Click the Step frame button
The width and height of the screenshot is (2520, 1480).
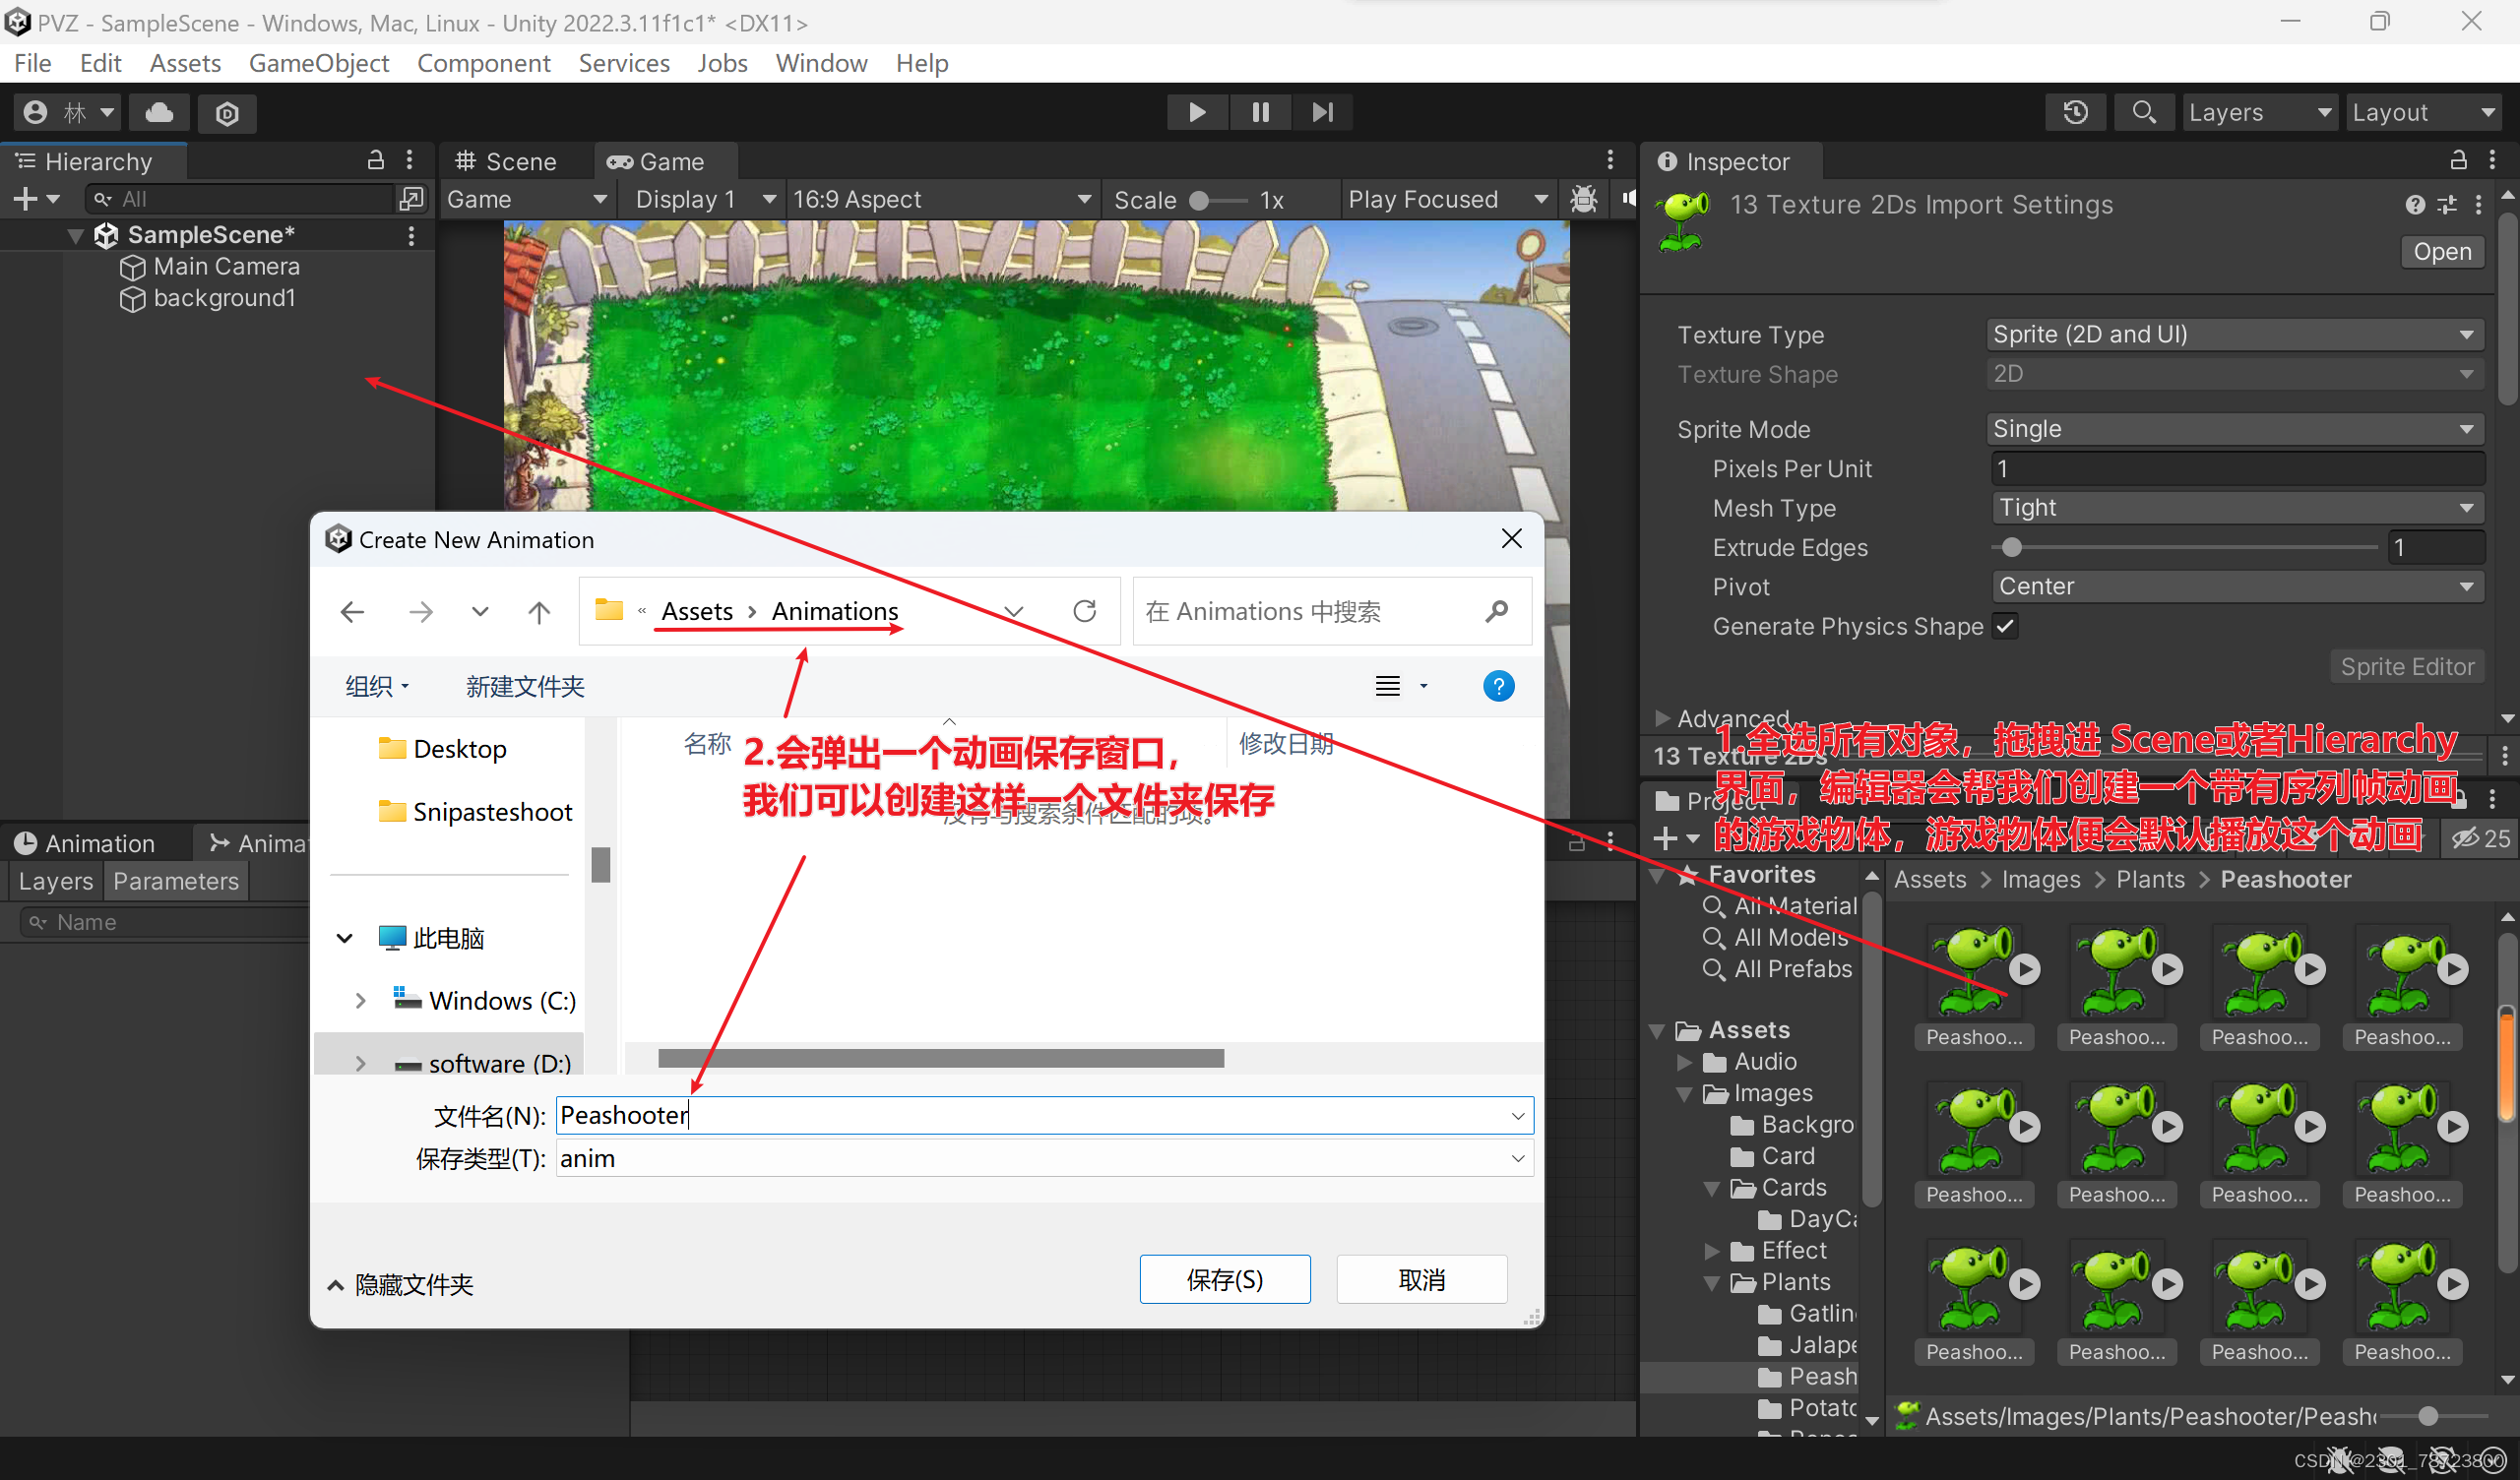pyautogui.click(x=1322, y=112)
